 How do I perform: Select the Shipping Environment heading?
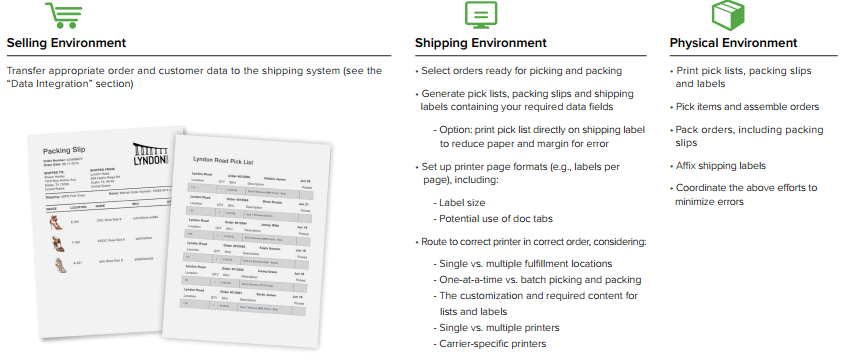(x=480, y=43)
